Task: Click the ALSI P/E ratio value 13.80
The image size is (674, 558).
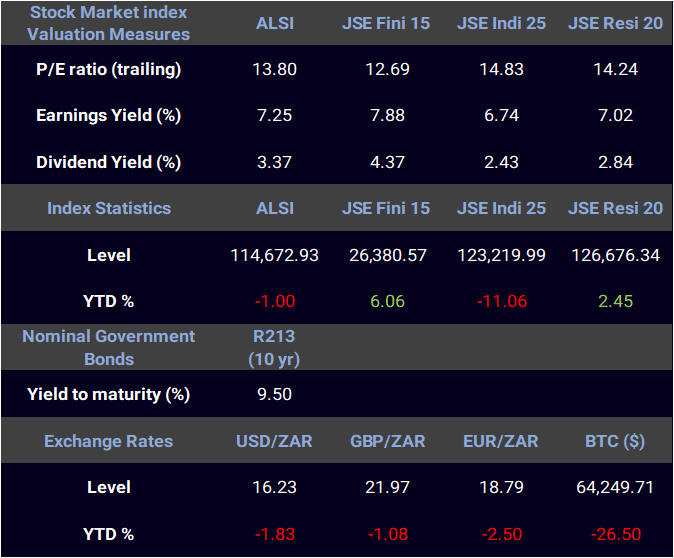Action: (x=274, y=69)
